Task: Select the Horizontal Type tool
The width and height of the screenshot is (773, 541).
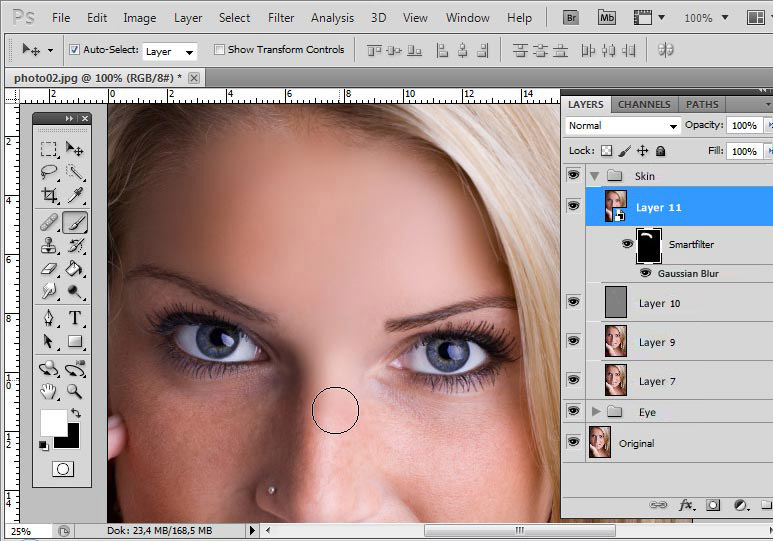Action: click(75, 318)
